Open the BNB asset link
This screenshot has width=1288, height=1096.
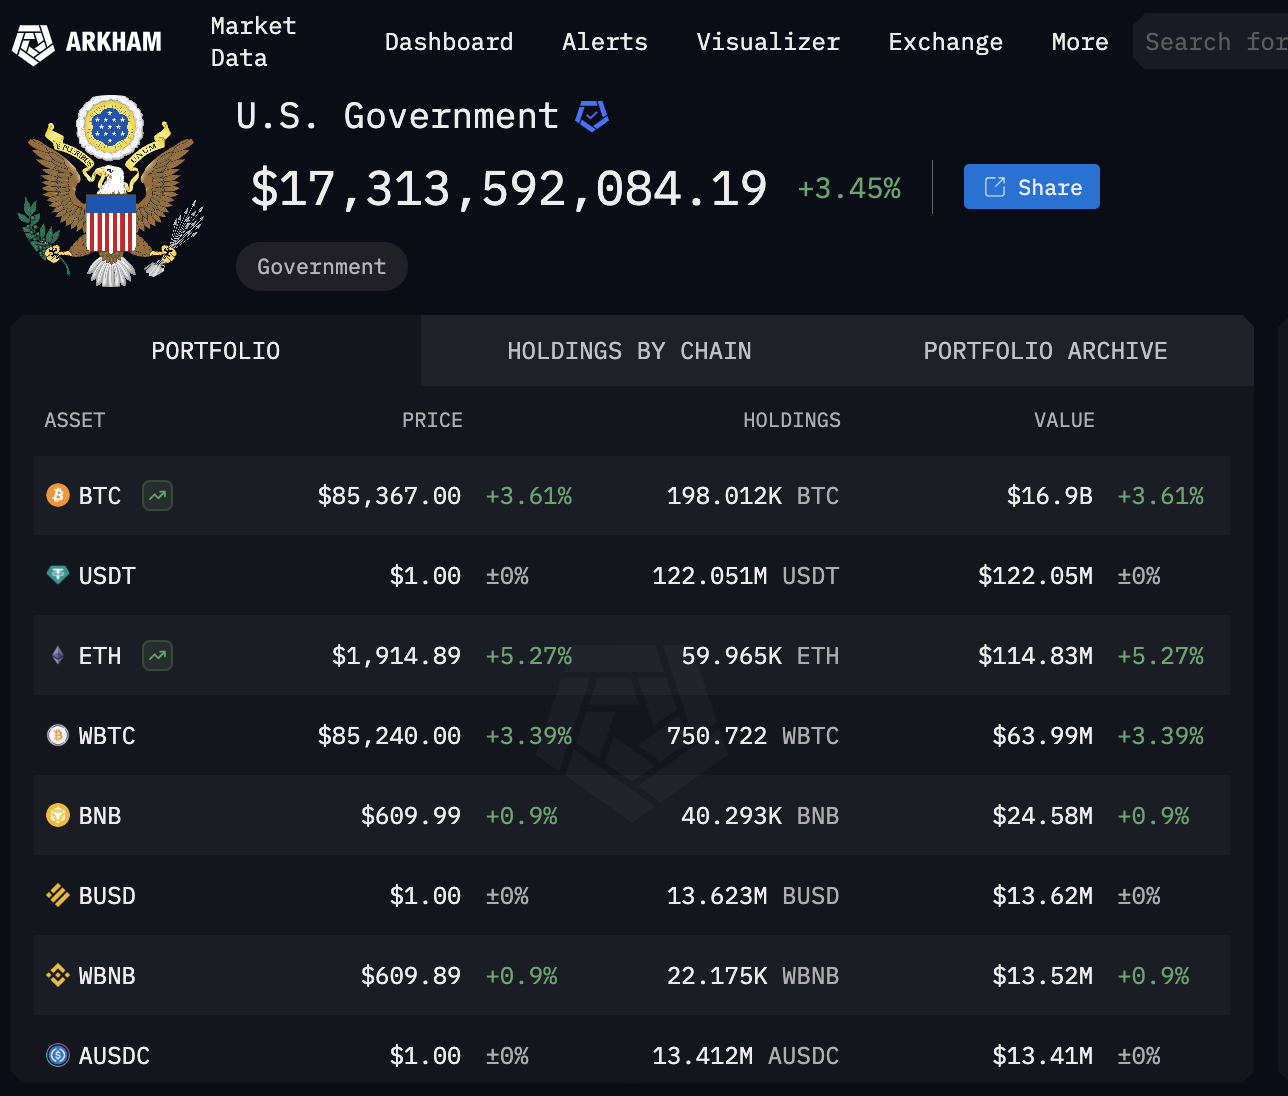click(x=100, y=816)
